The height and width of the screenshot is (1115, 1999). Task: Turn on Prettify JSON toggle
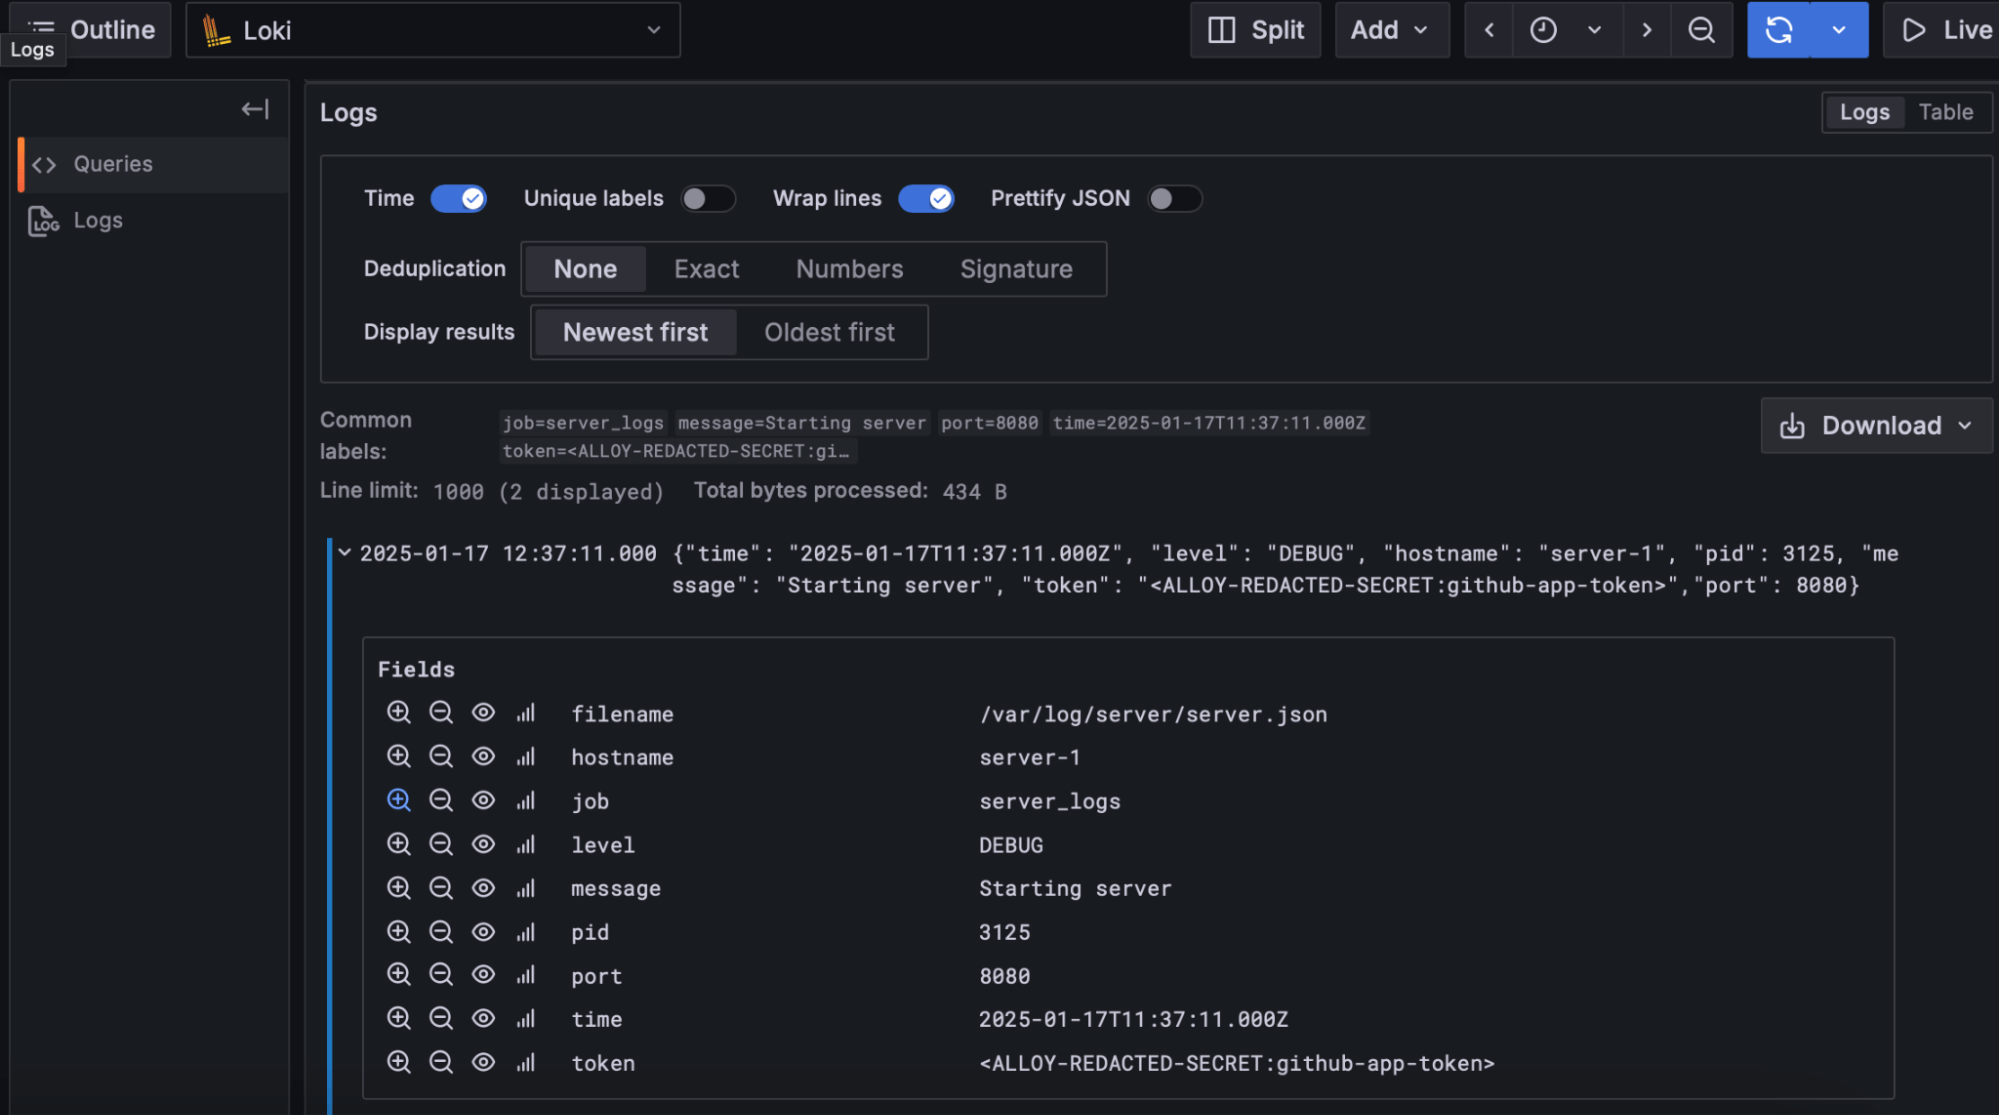1174,198
